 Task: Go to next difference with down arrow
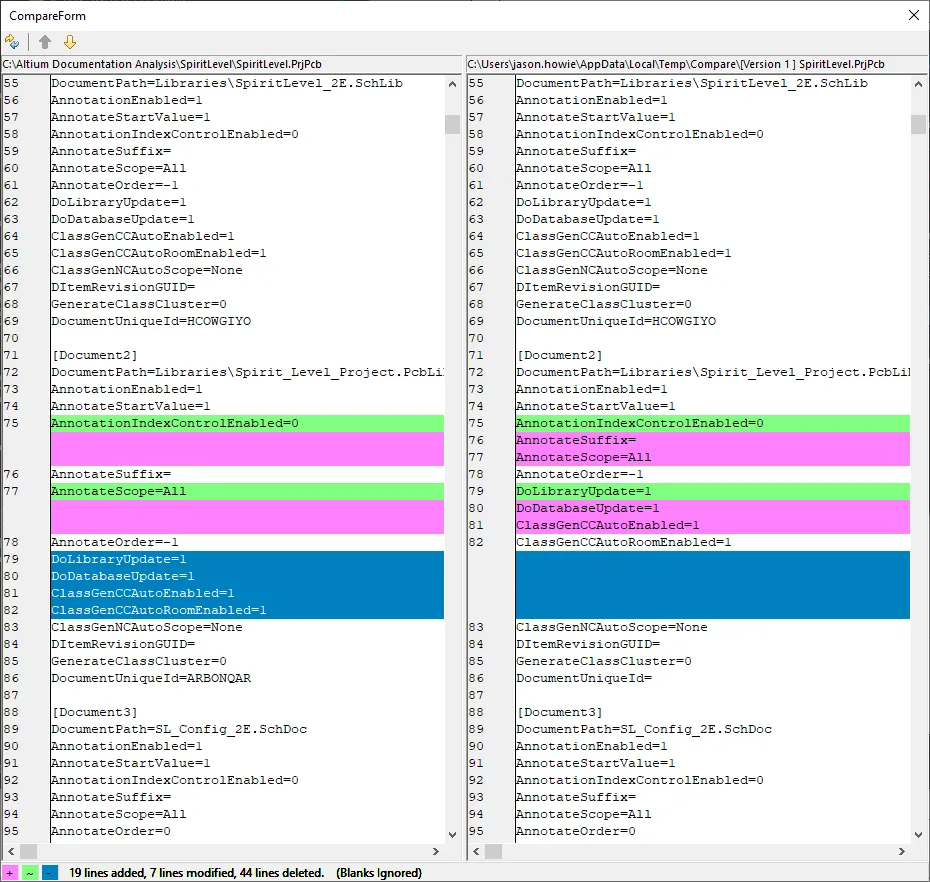70,42
